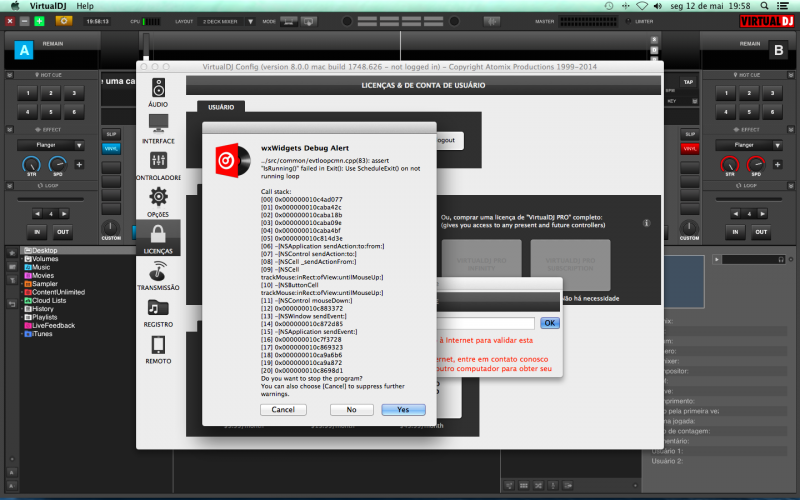Screen dimensions: 800x500
Task: Click OK button in validation dialog
Action: pyautogui.click(x=549, y=323)
